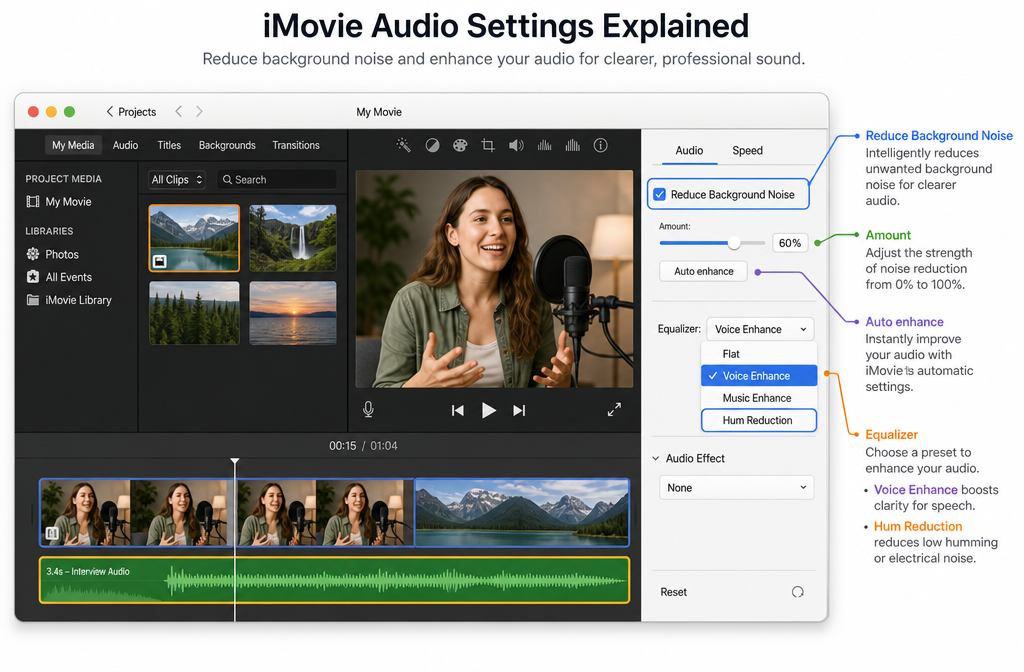Open the color correction palette icon
Viewport: 1024px width, 672px height.
(x=460, y=145)
